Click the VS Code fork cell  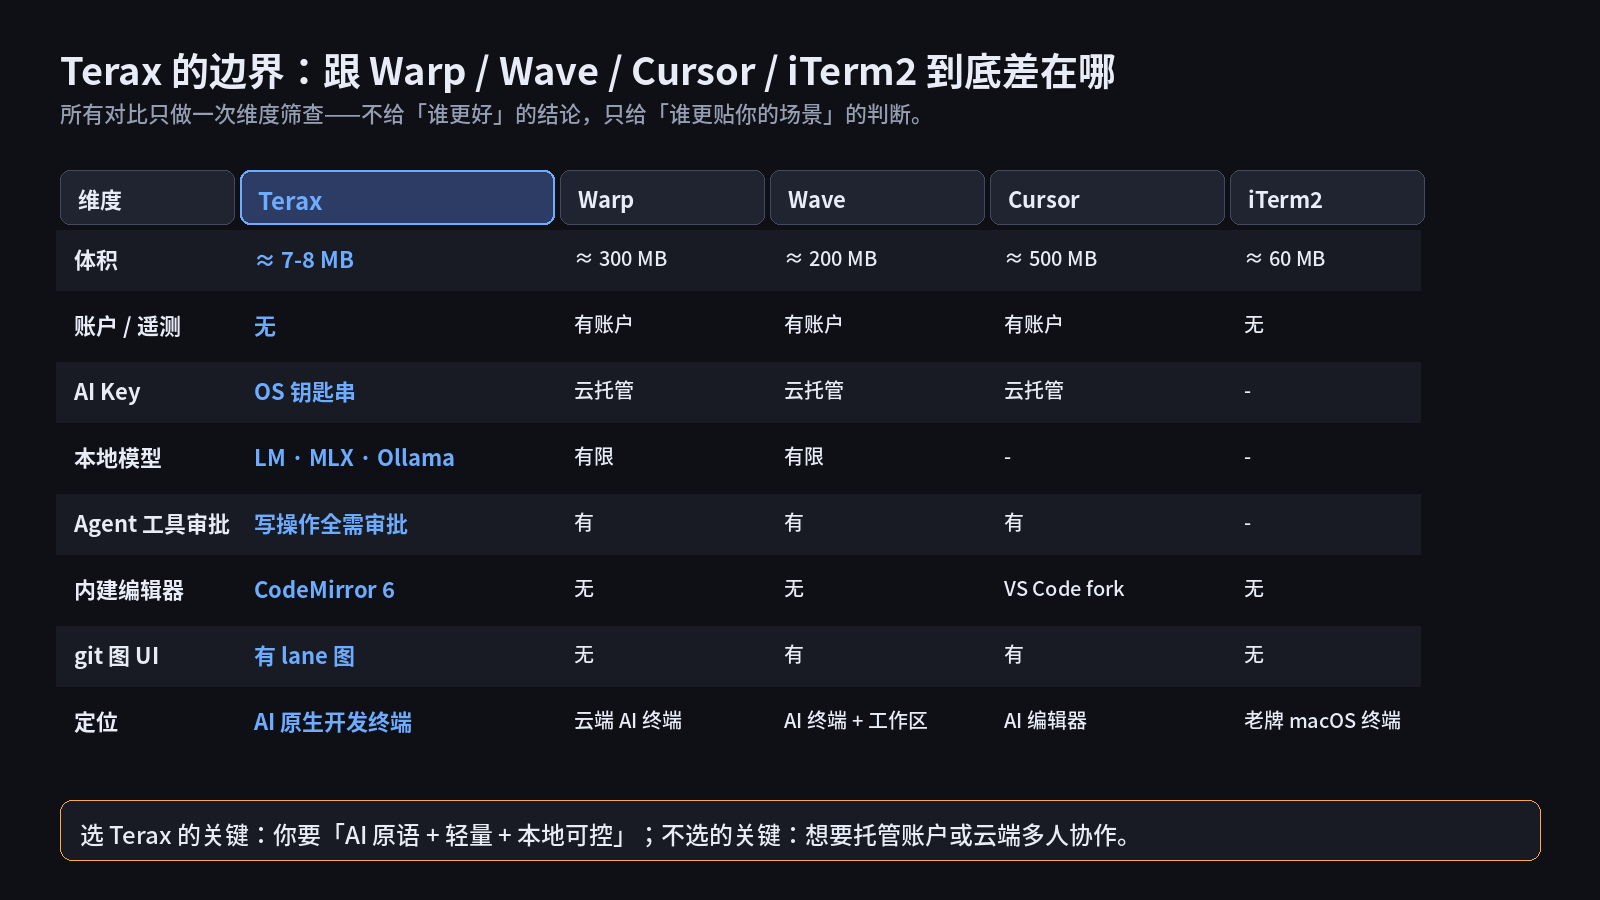[x=1064, y=589]
